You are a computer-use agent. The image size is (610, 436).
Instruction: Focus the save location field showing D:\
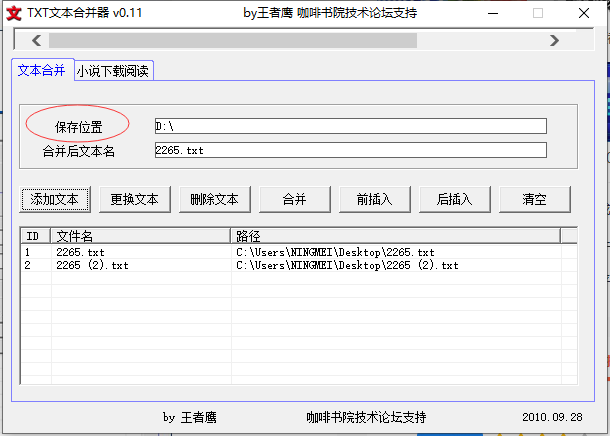click(x=351, y=126)
